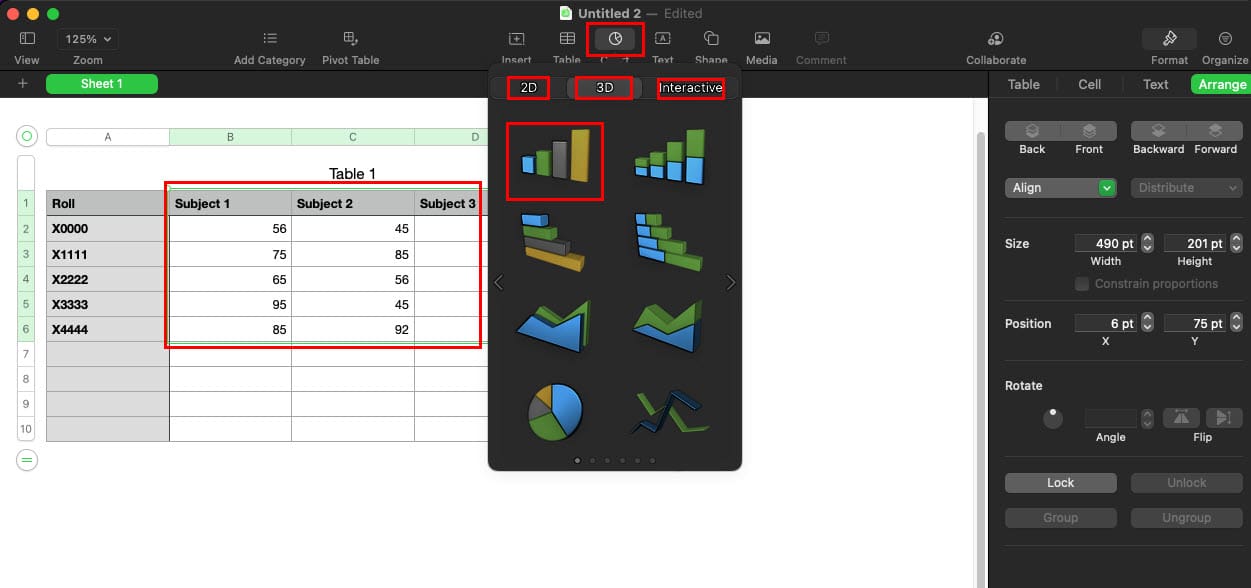Click the Media toolbar icon

762,39
